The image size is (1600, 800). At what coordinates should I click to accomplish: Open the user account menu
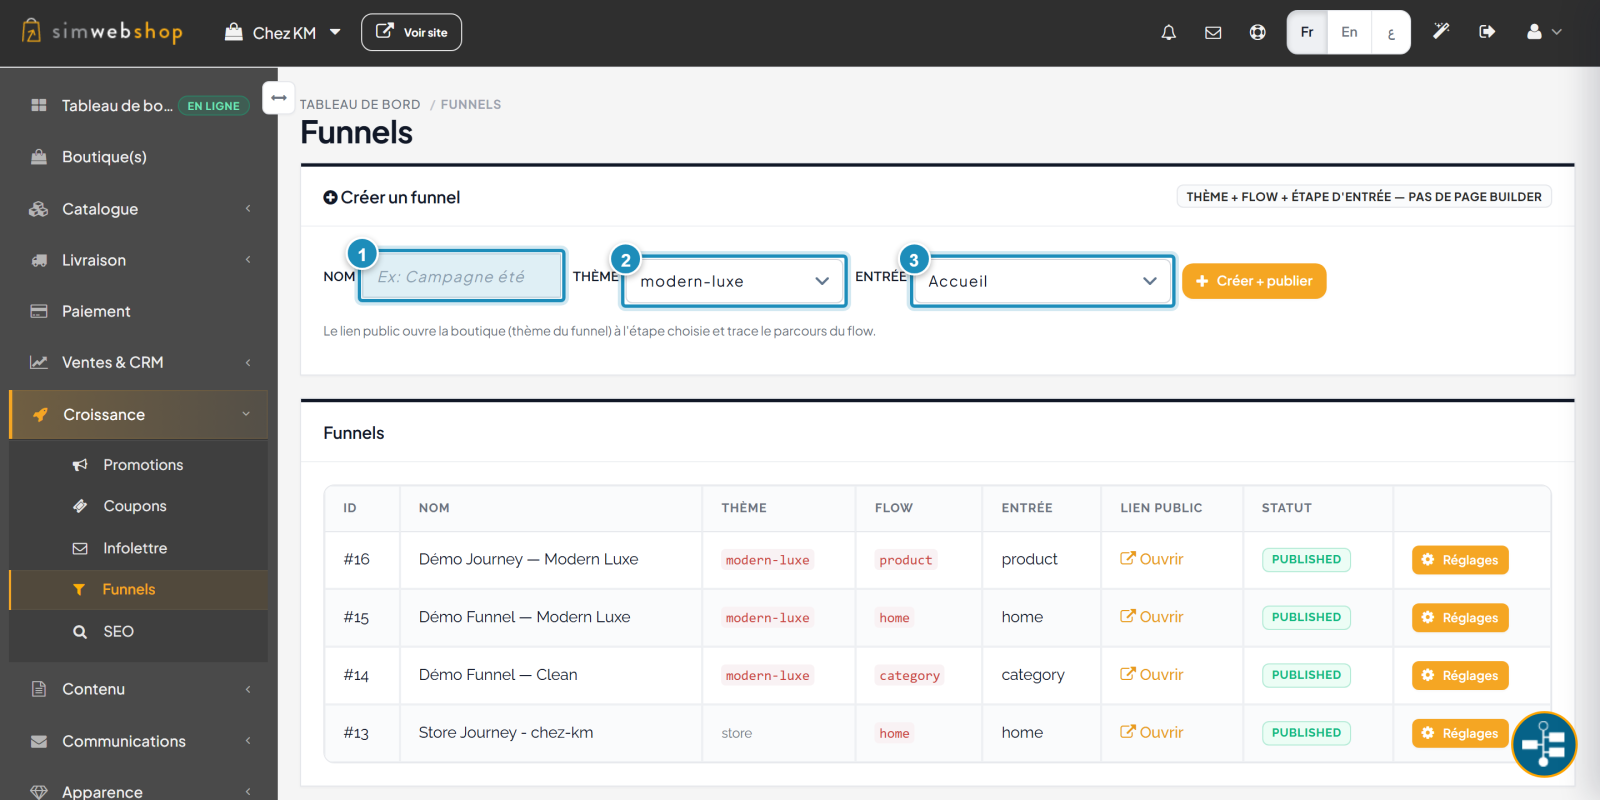point(1544,32)
